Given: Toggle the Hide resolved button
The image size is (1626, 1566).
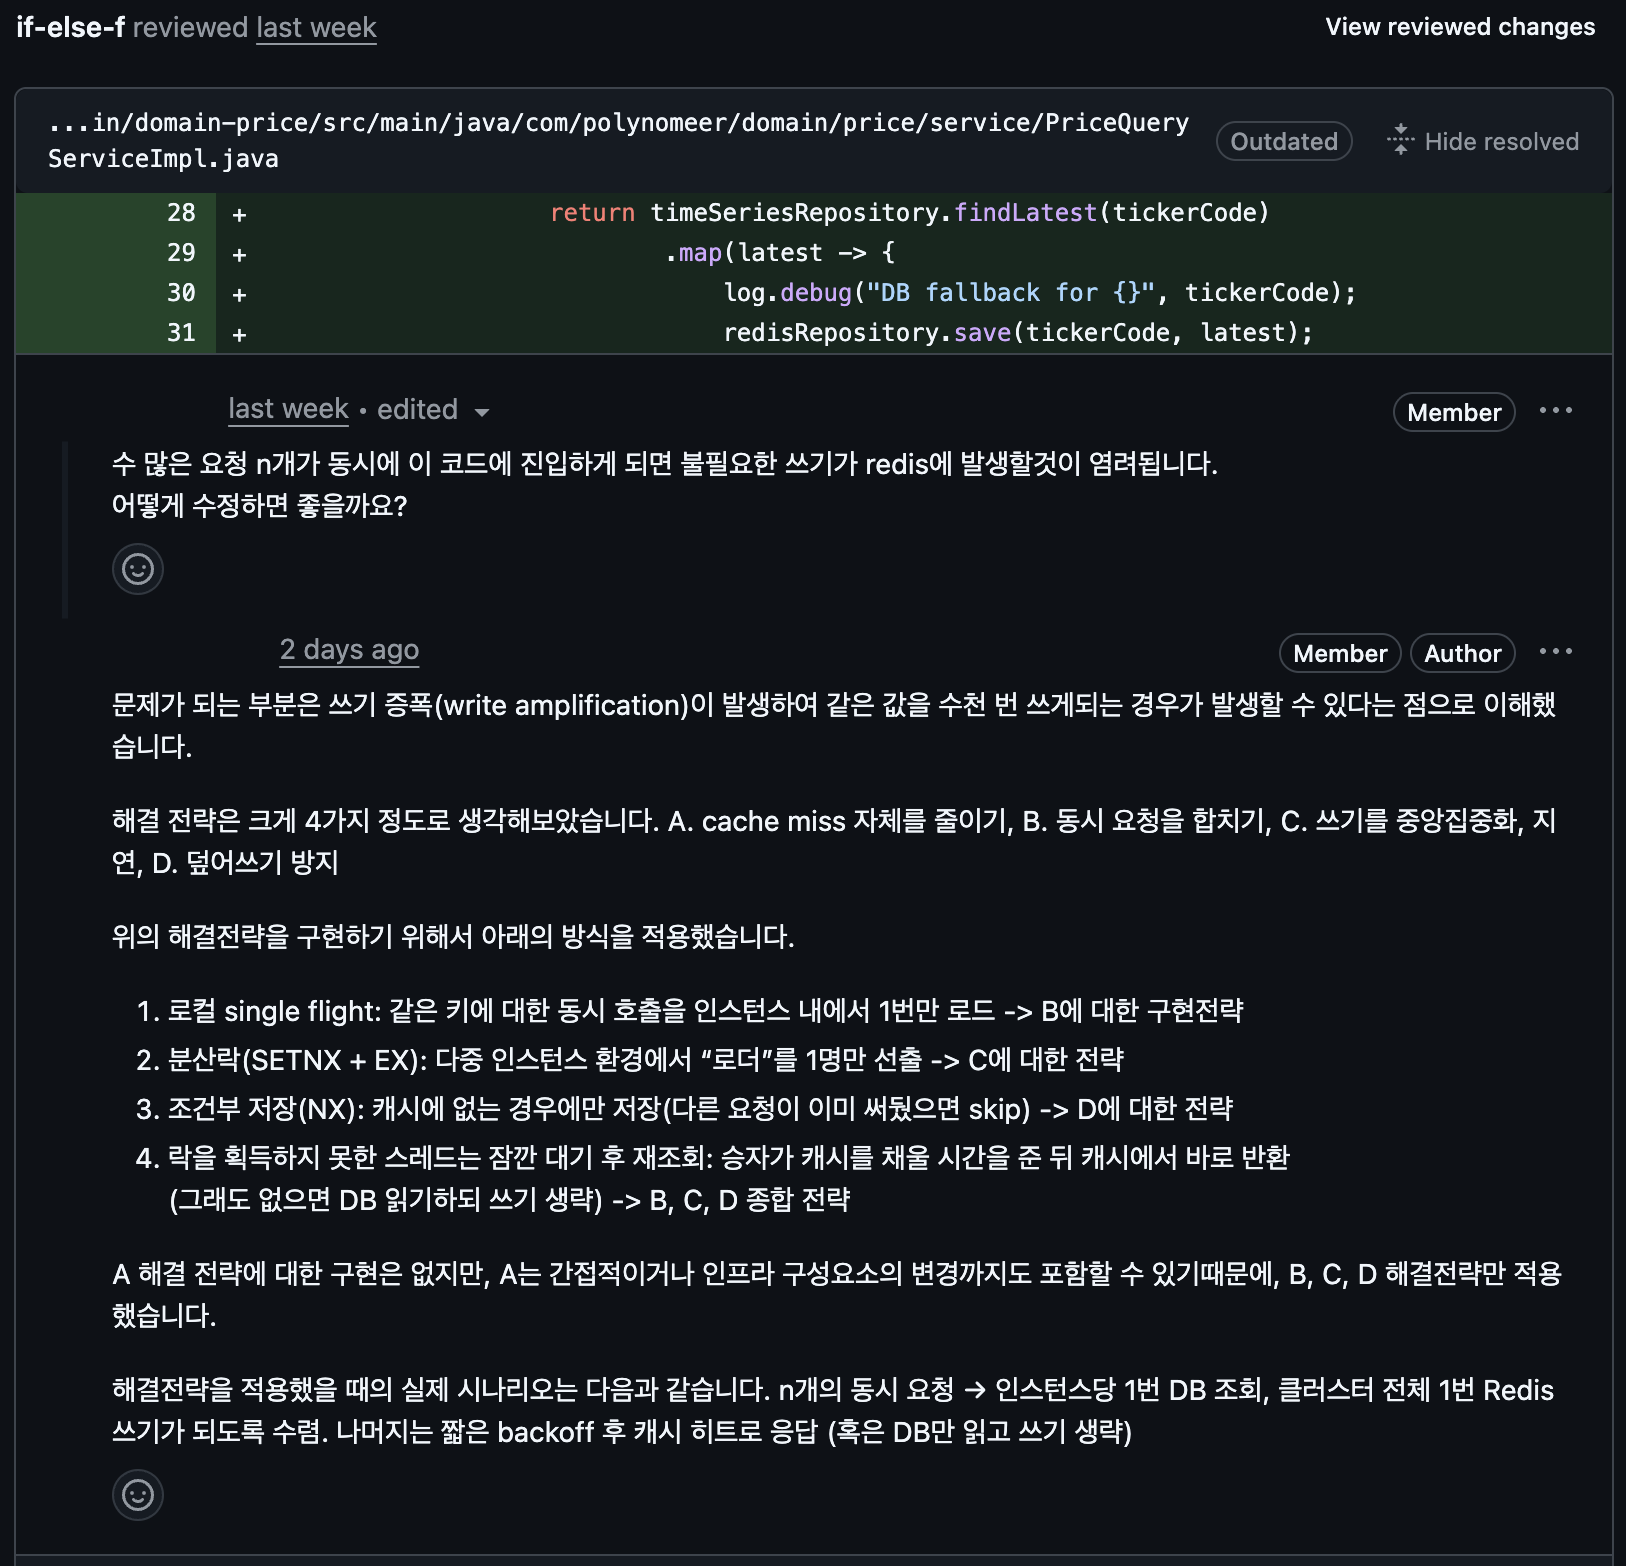Looking at the screenshot, I should tap(1483, 141).
